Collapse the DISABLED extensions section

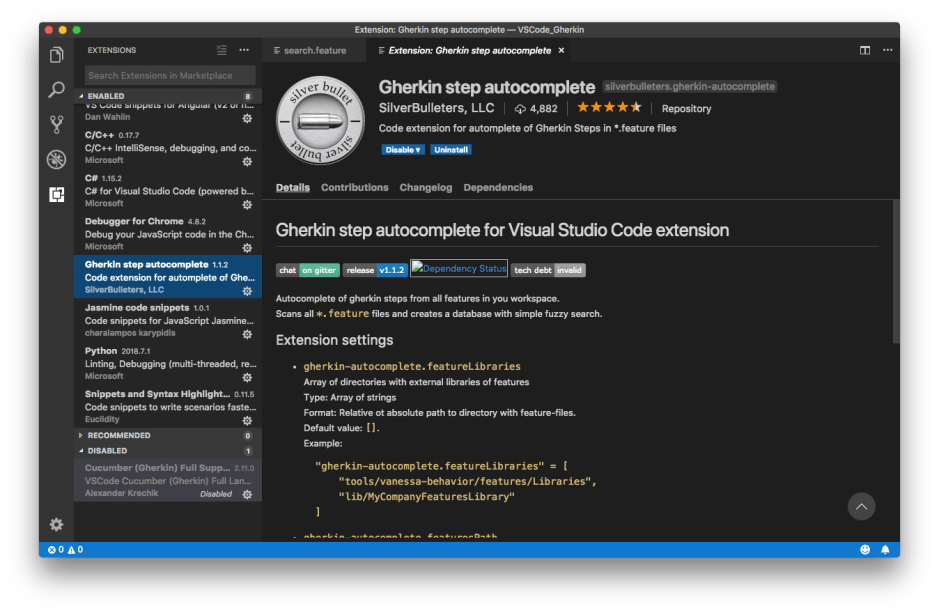(x=107, y=451)
